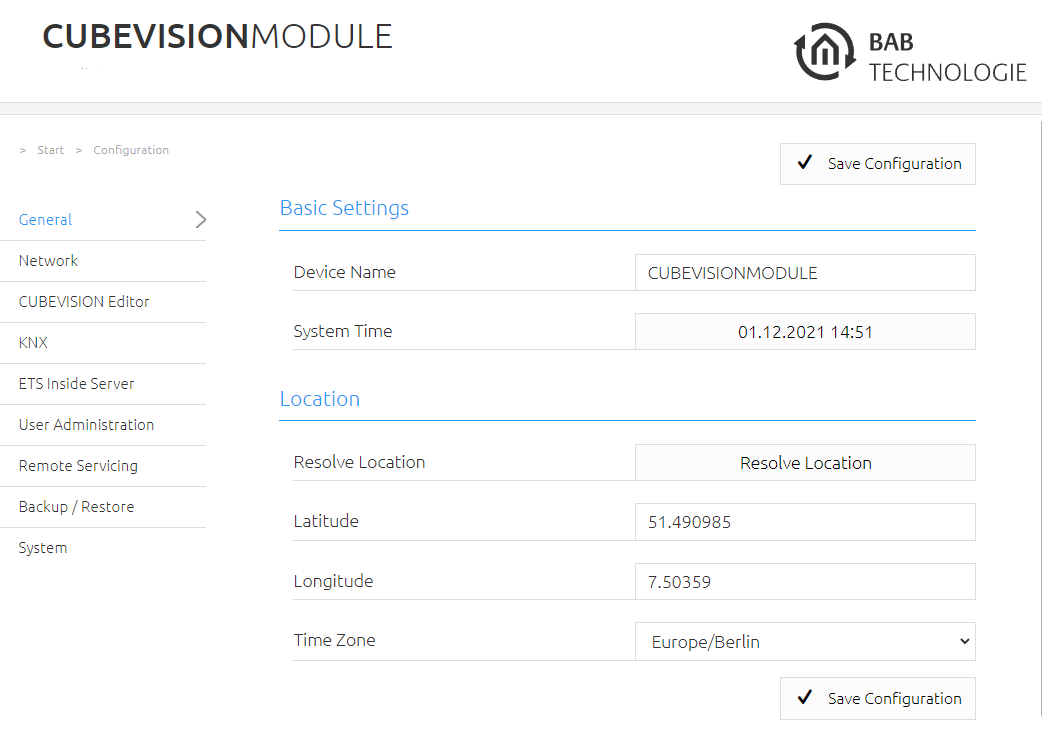
Task: Select Remote Servicing in sidebar
Action: coord(78,466)
